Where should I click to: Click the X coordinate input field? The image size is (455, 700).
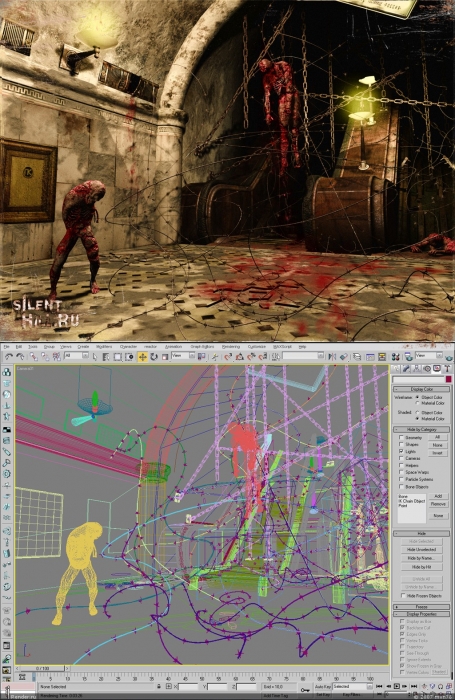pyautogui.click(x=188, y=686)
